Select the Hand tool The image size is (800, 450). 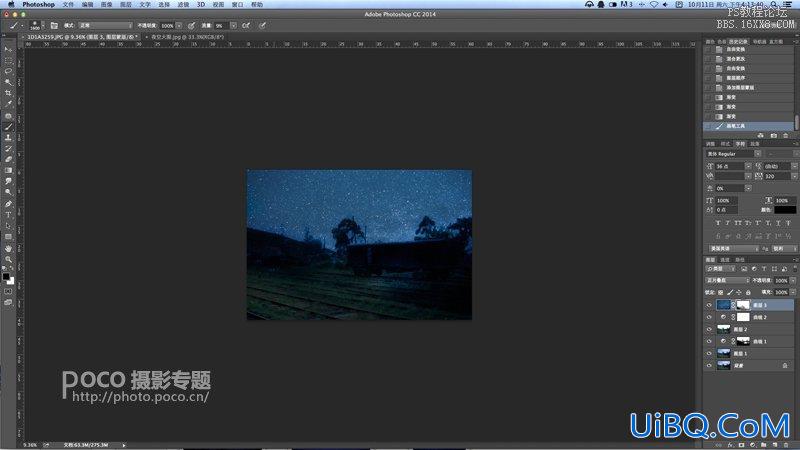pyautogui.click(x=8, y=248)
